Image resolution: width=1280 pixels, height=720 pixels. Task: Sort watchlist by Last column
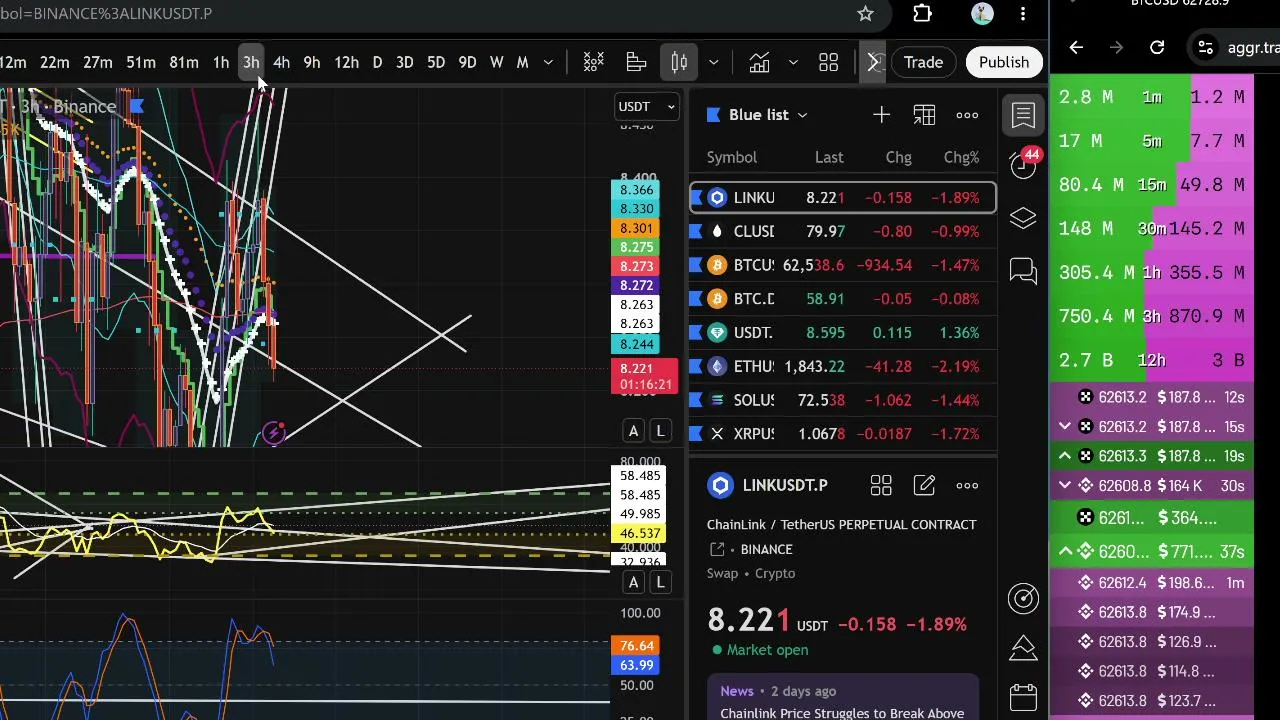pyautogui.click(x=829, y=157)
